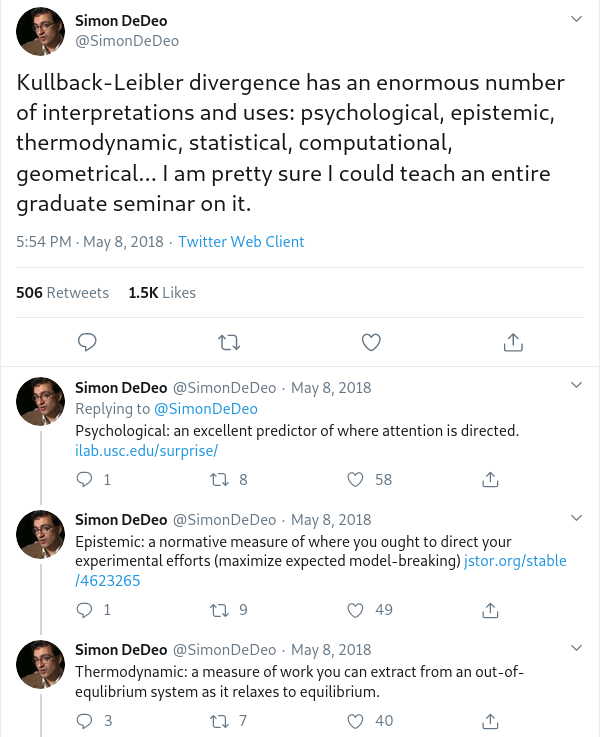Viewport: 603px width, 737px height.
Task: Open Simon DeDeo's profile picture on main tweet
Action: coord(42,31)
